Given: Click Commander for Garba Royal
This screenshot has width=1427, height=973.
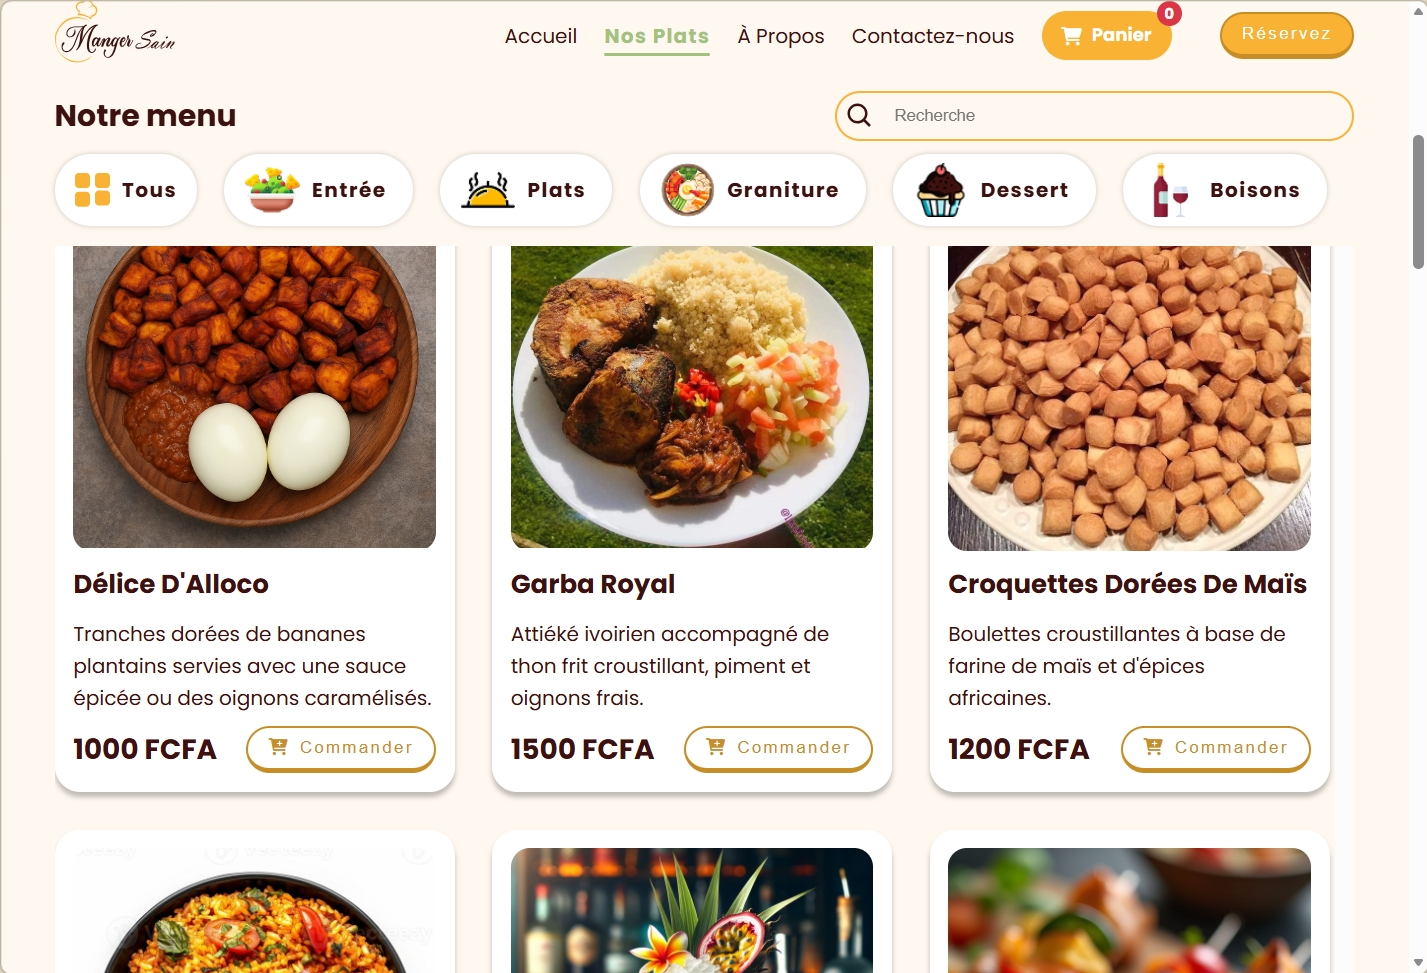Looking at the screenshot, I should pyautogui.click(x=778, y=748).
